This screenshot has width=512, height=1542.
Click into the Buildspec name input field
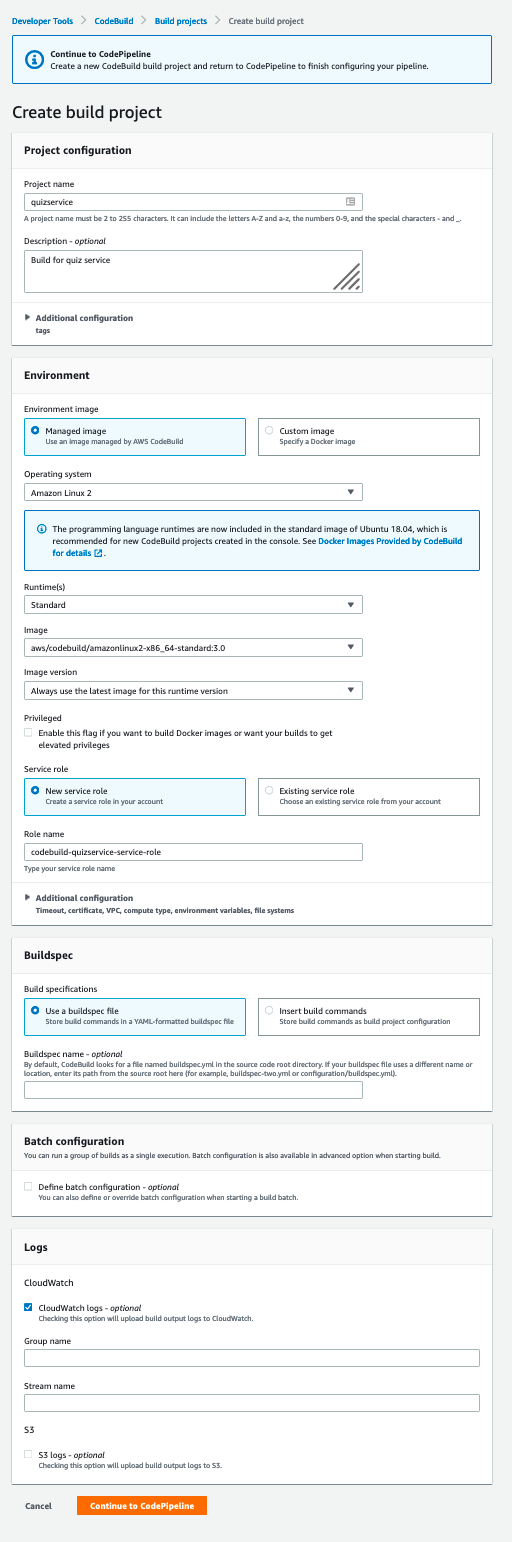point(193,1090)
